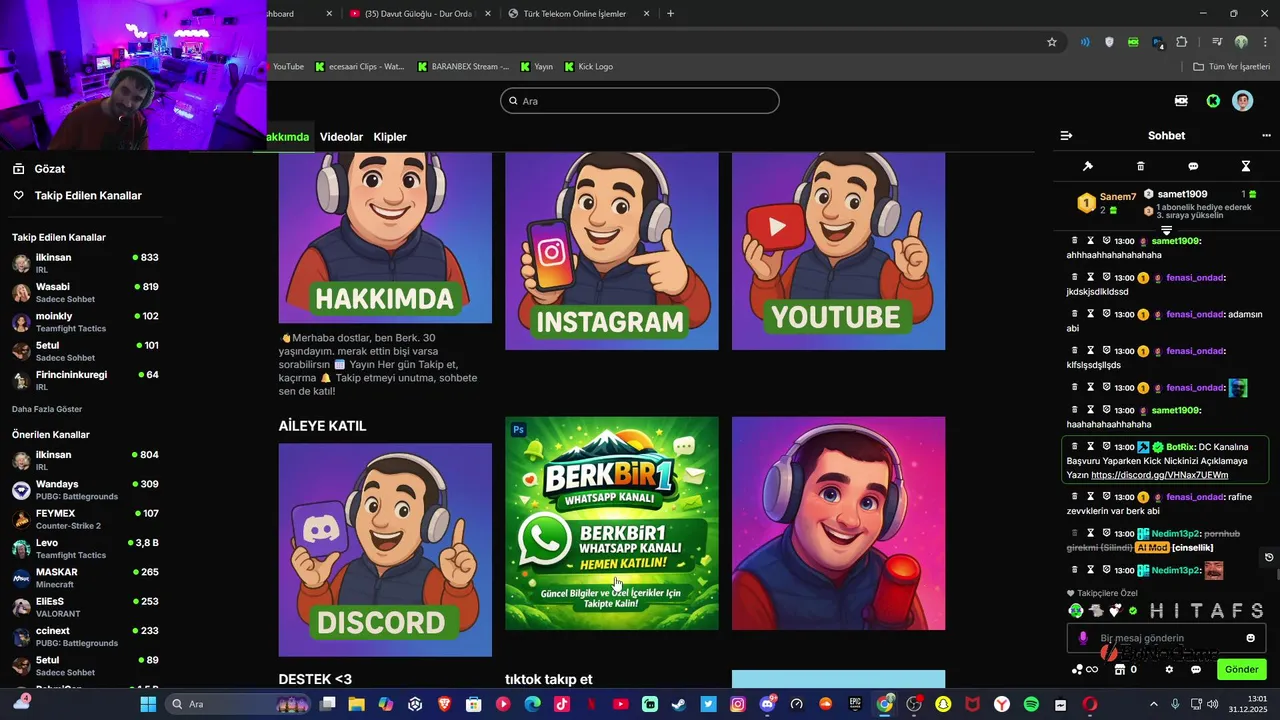
Task: Select the Hakkımda tab
Action: (288, 137)
